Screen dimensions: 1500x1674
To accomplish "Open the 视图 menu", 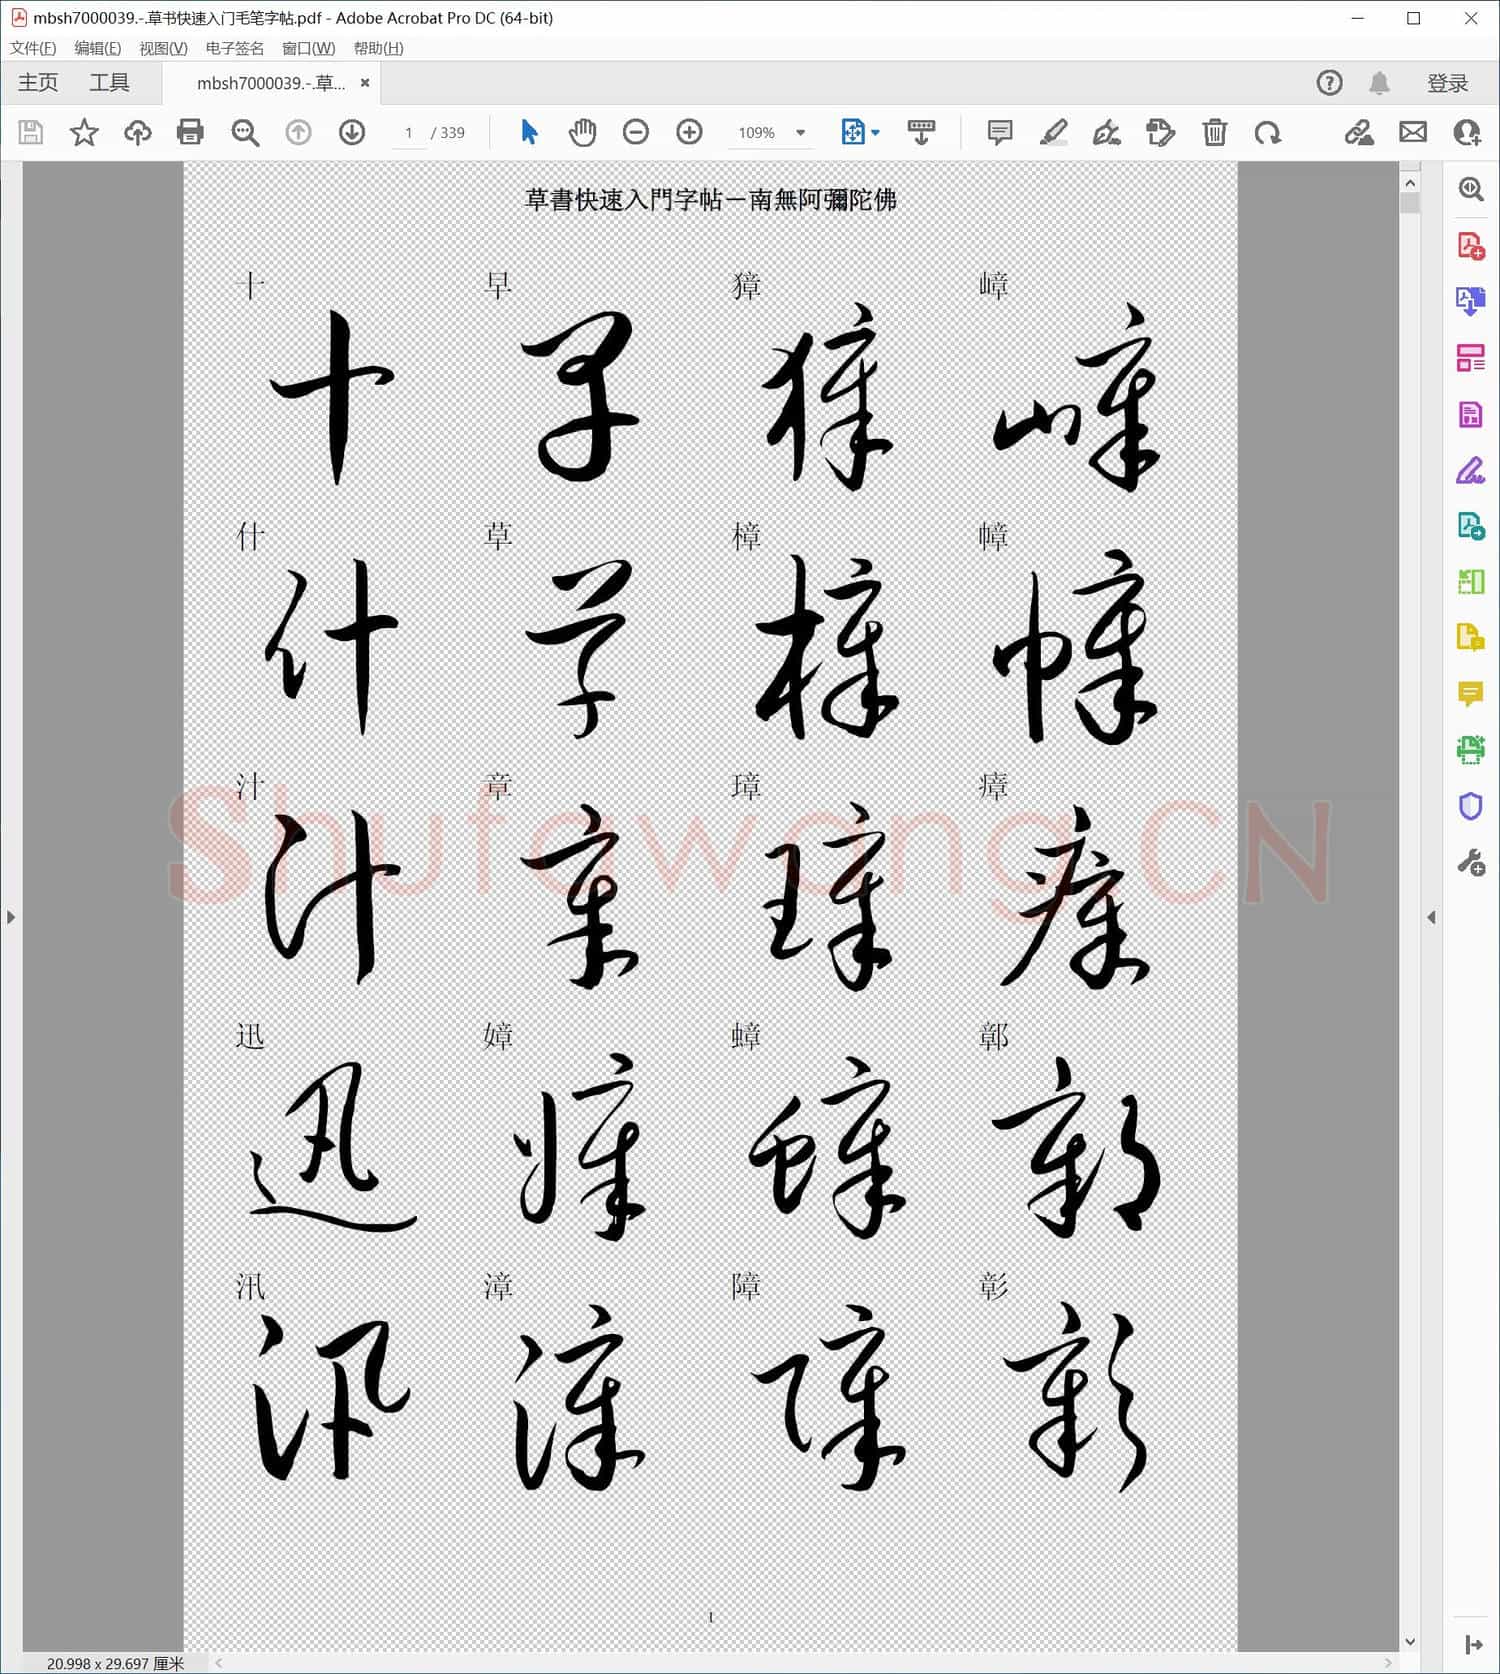I will click(164, 48).
